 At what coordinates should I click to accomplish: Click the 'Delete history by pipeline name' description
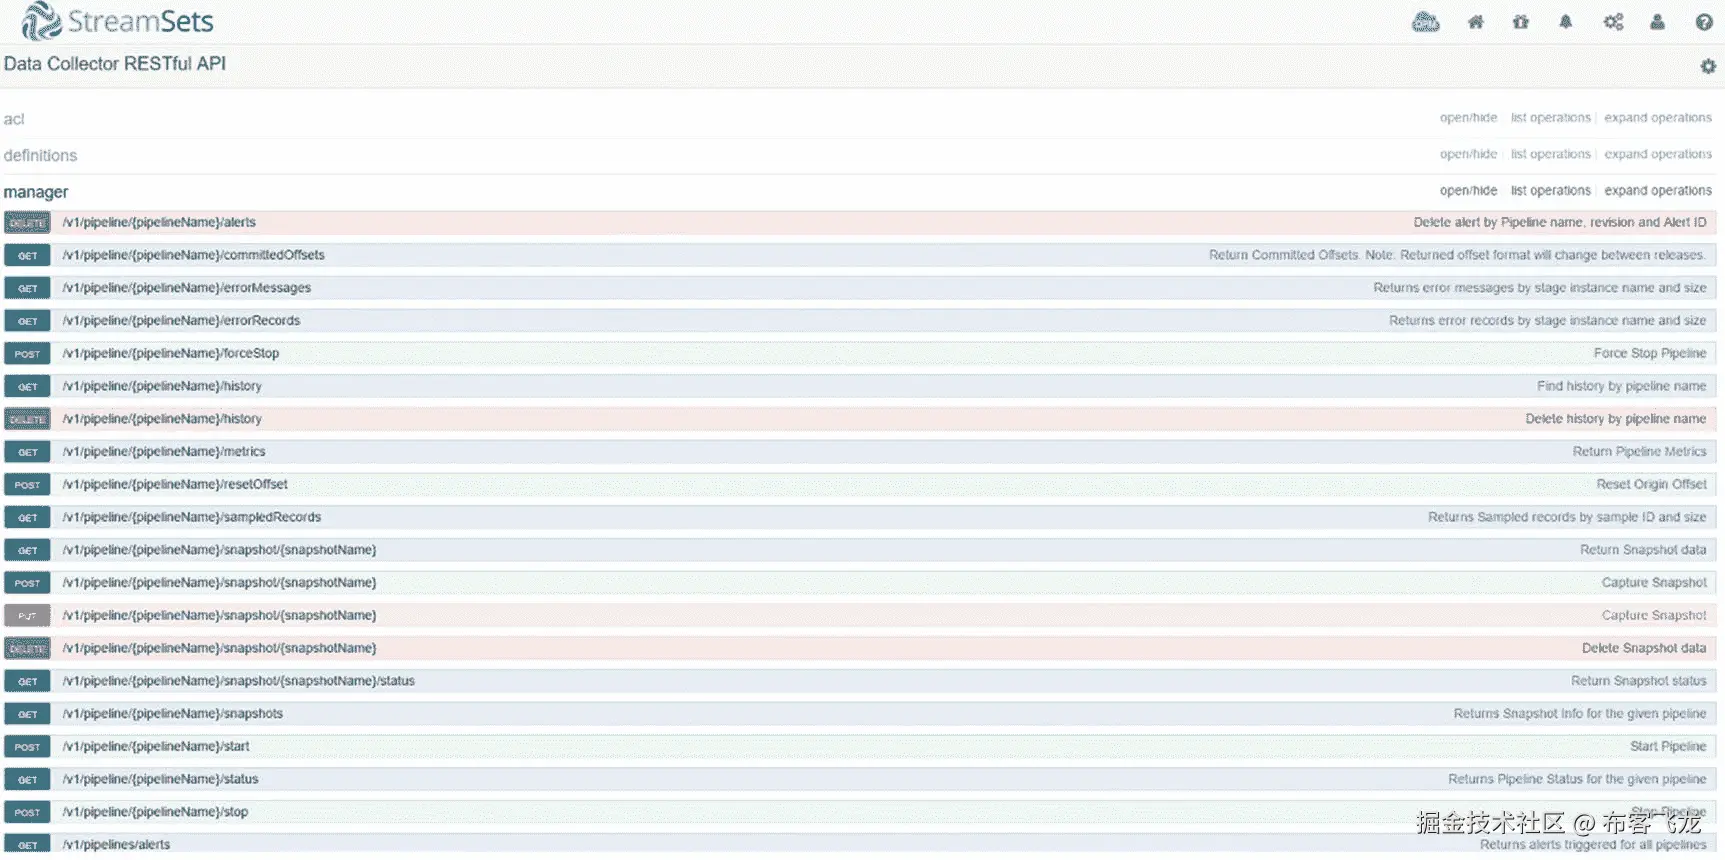[x=1616, y=419]
